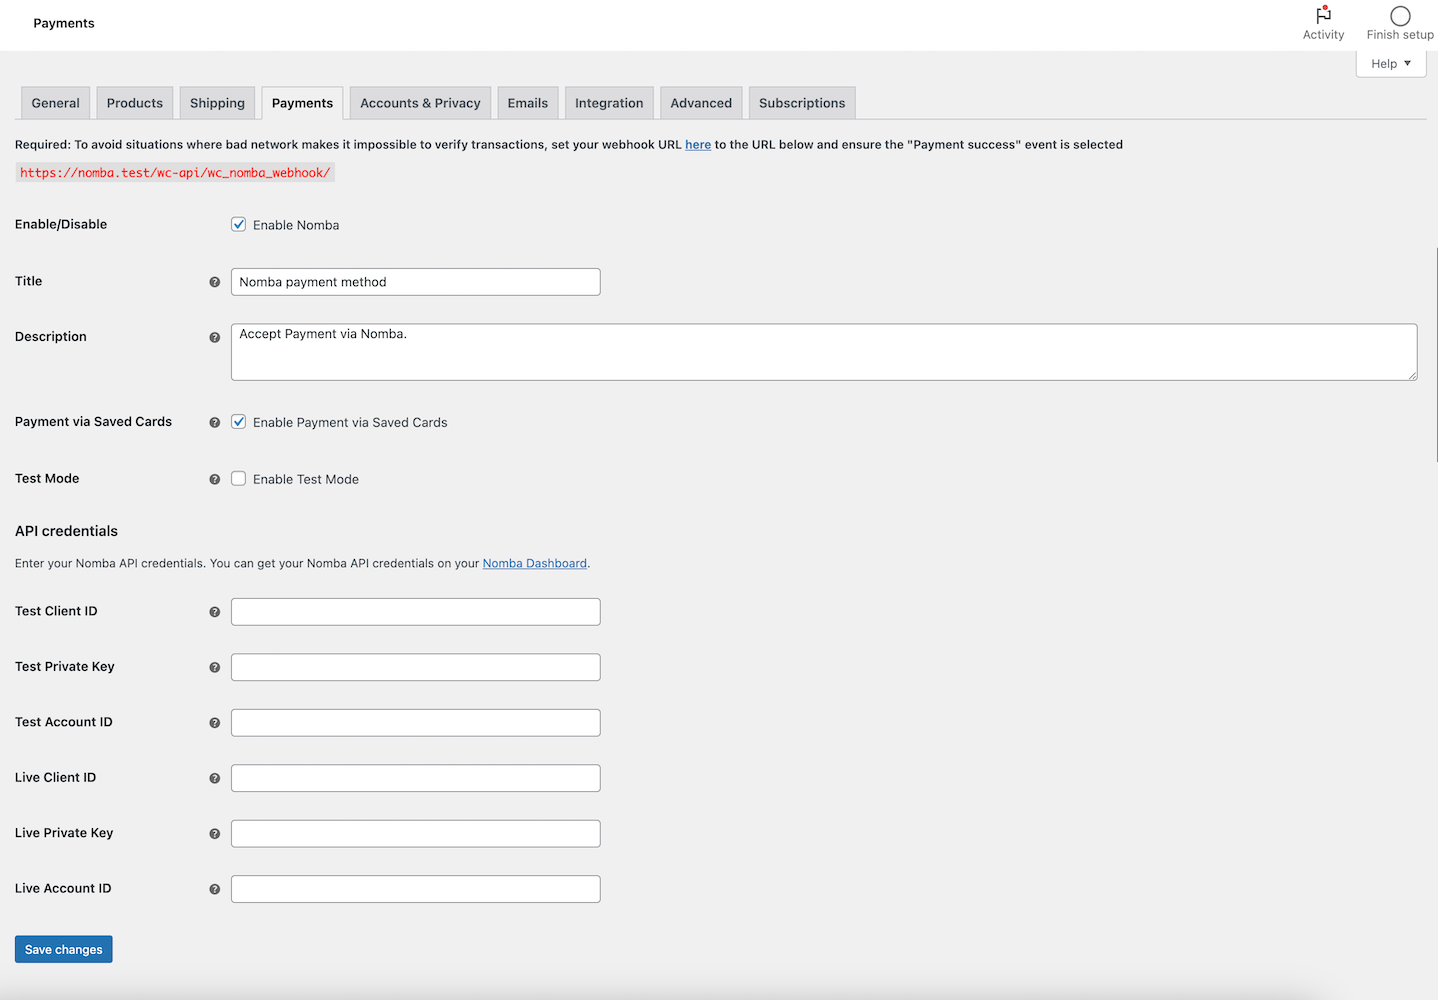Expand the Help dropdown
Image resolution: width=1438 pixels, height=1000 pixels.
click(x=1391, y=63)
